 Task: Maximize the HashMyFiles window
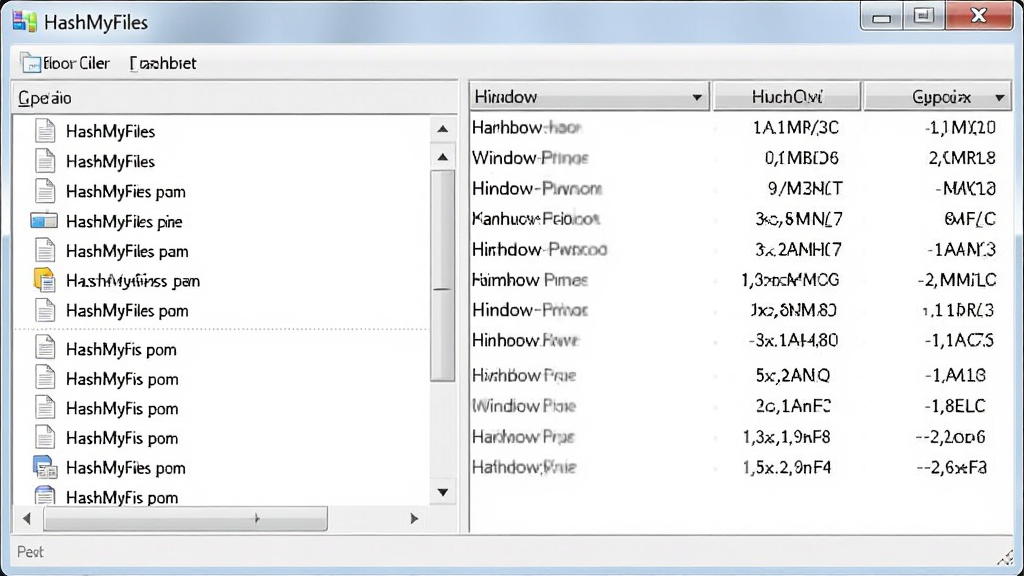pyautogui.click(x=923, y=16)
